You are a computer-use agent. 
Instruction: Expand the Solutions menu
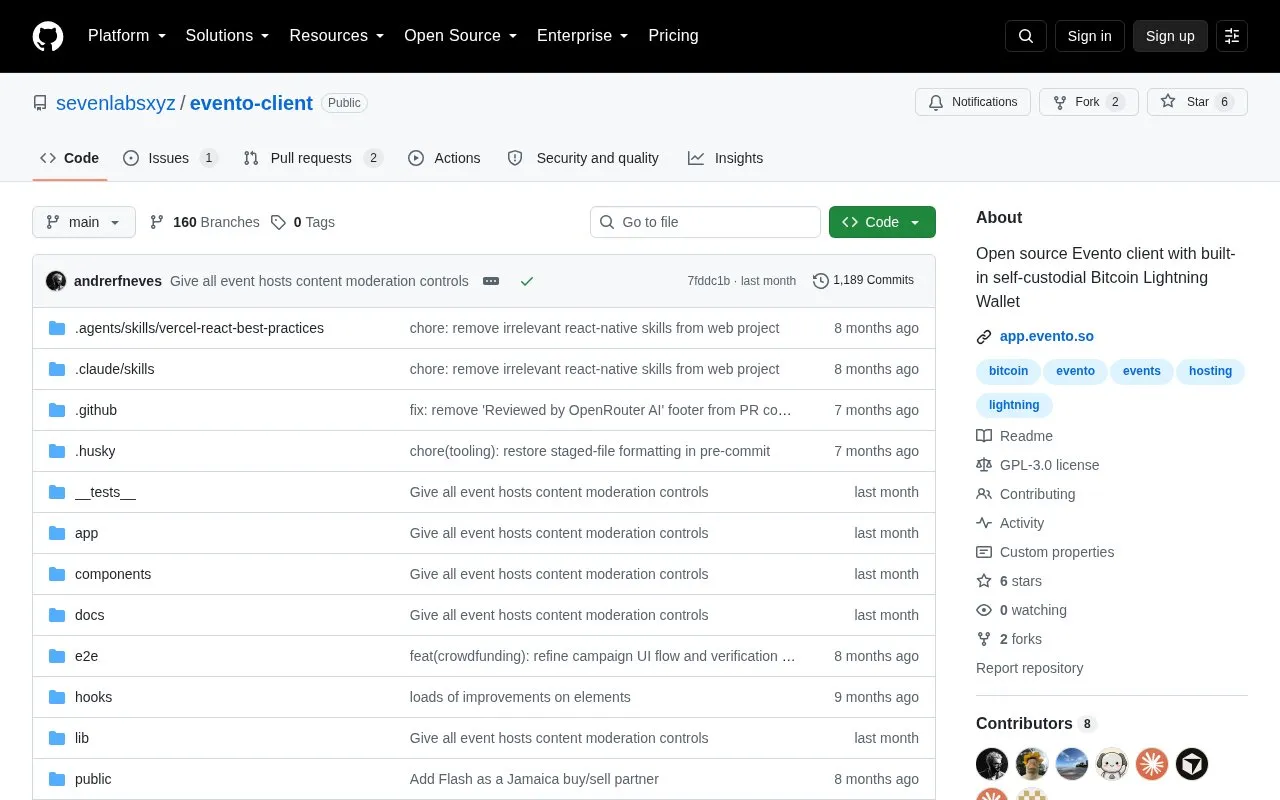(x=227, y=36)
